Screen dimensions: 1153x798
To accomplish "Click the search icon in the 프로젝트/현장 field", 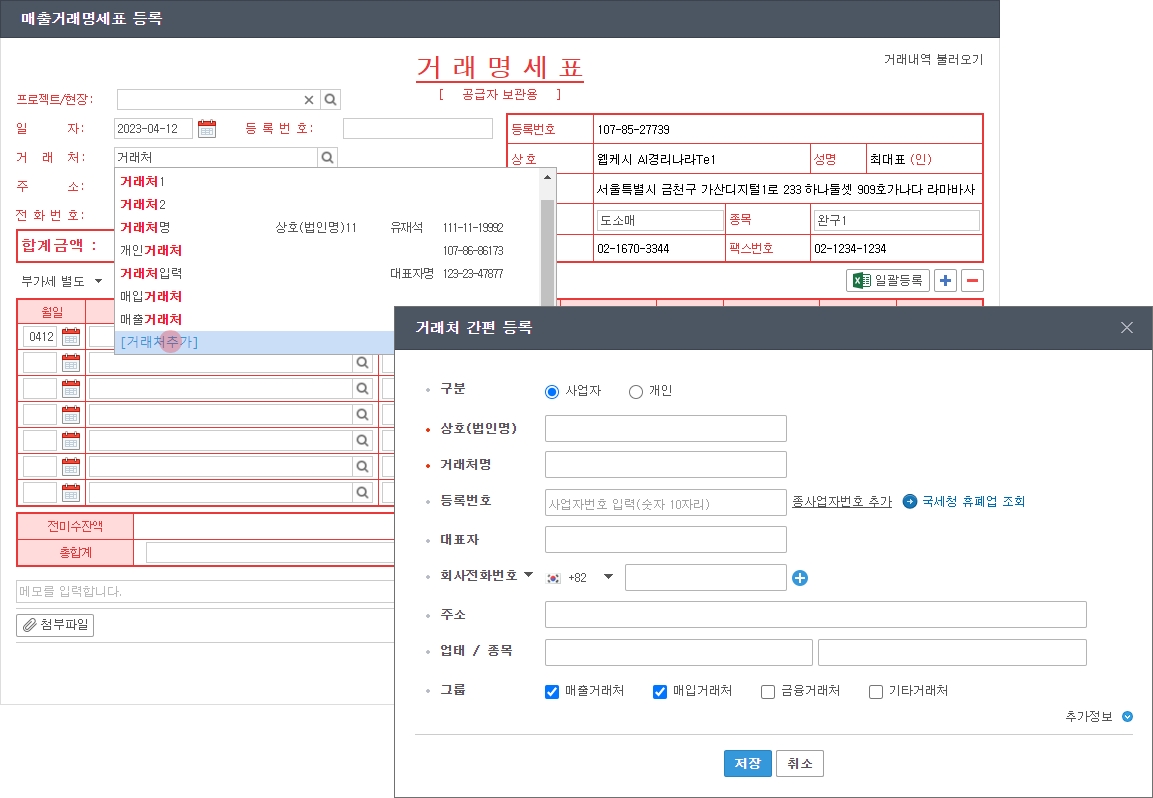I will [331, 99].
